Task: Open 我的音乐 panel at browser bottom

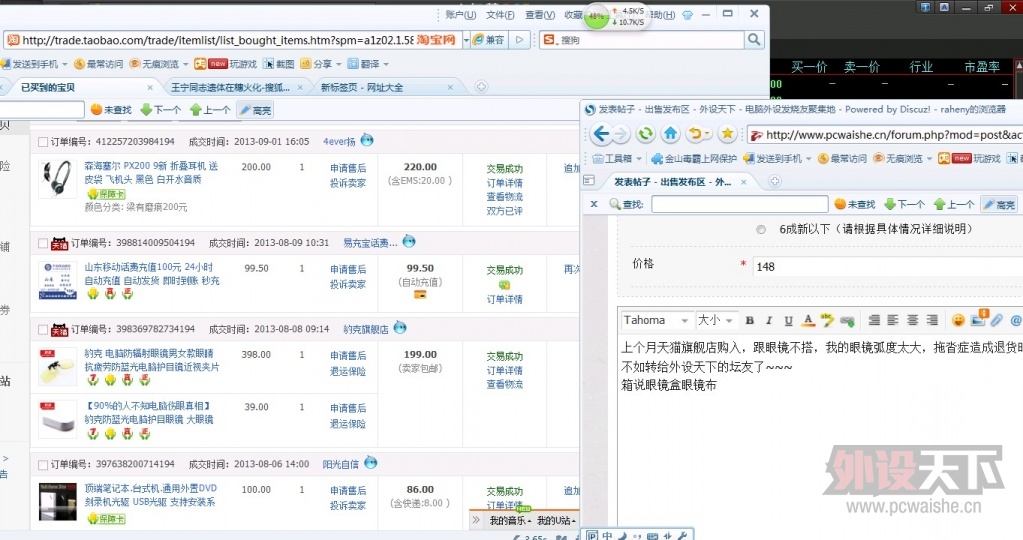Action: point(510,520)
